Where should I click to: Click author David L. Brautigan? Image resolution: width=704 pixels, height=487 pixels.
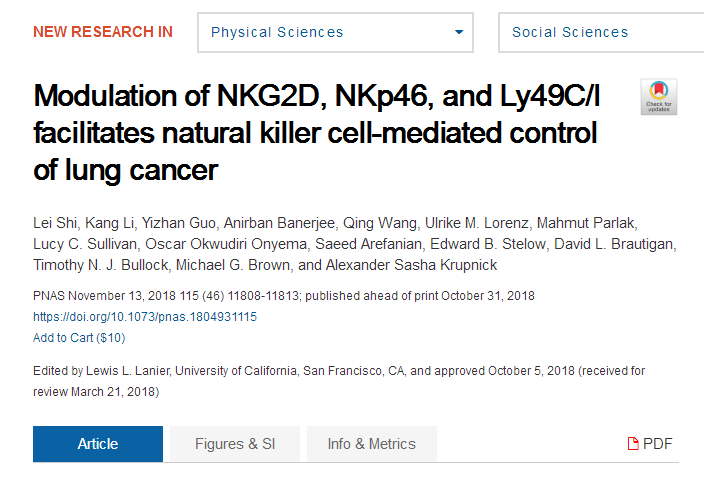tap(614, 244)
